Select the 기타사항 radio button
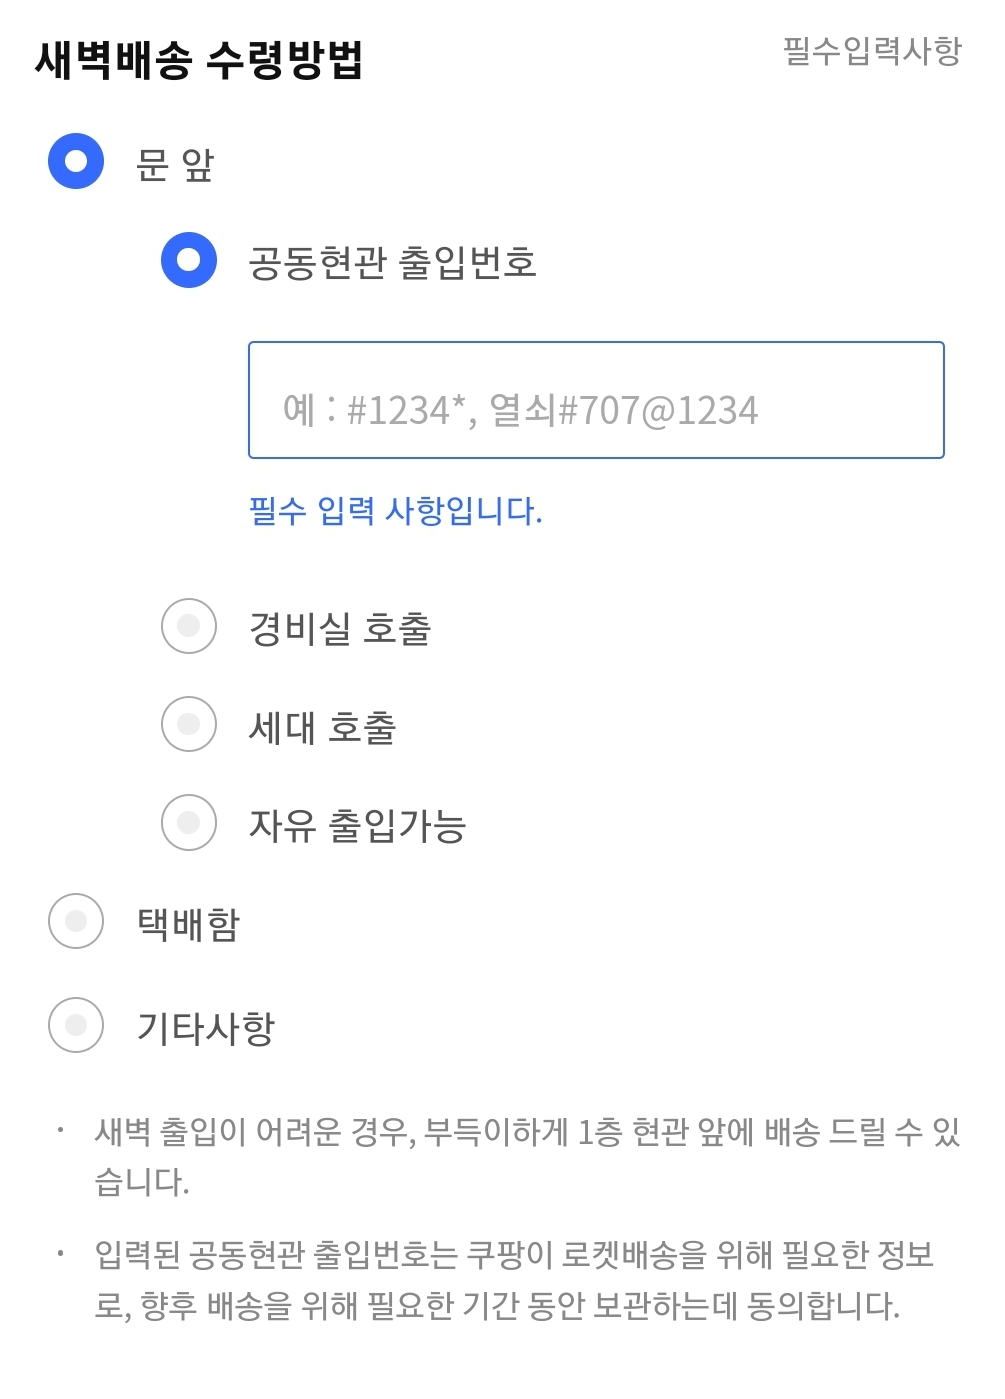 click(x=76, y=1025)
